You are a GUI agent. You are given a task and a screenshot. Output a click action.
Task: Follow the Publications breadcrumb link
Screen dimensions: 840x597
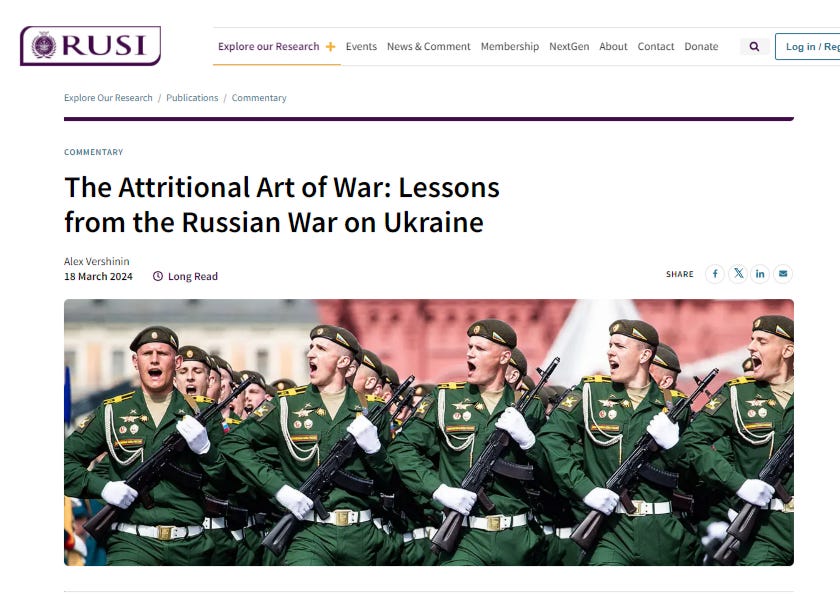click(192, 98)
